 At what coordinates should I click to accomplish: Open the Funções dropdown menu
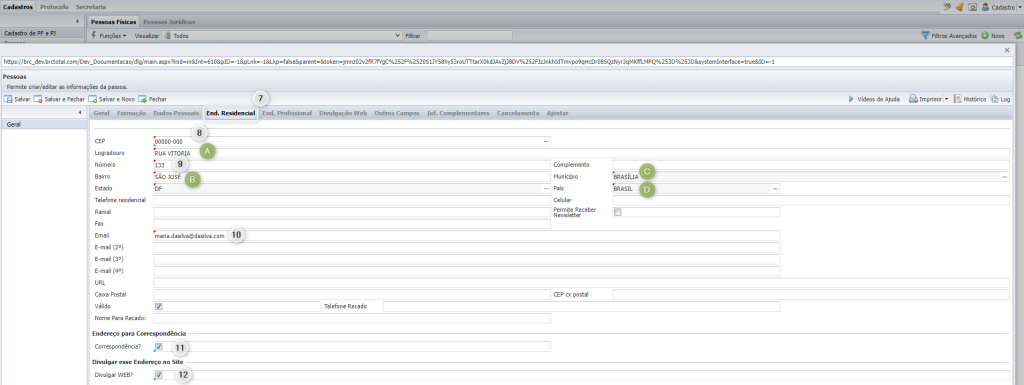(108, 36)
